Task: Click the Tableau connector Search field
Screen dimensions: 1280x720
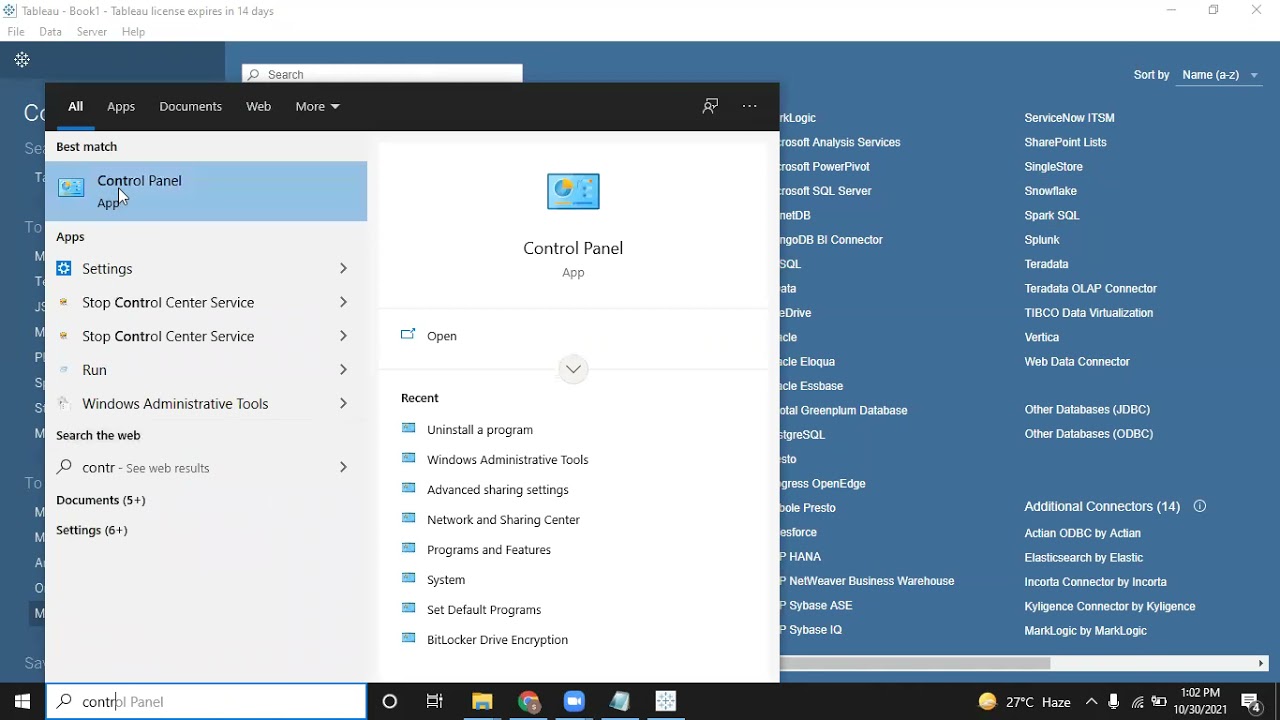Action: (x=382, y=74)
